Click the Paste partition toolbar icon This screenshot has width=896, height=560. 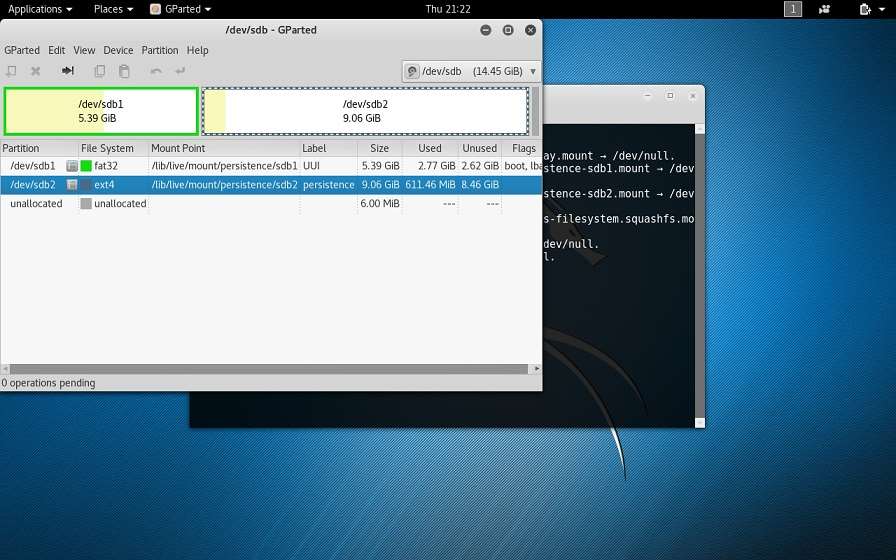pyautogui.click(x=124, y=71)
